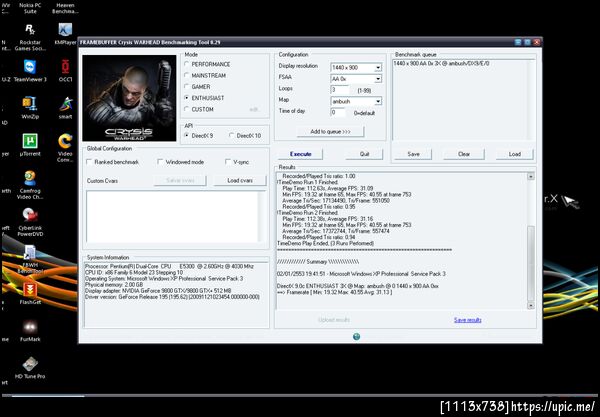Screen dimensions: 600x417
Task: Click the Driver version line in System Information
Action: [x=172, y=297]
